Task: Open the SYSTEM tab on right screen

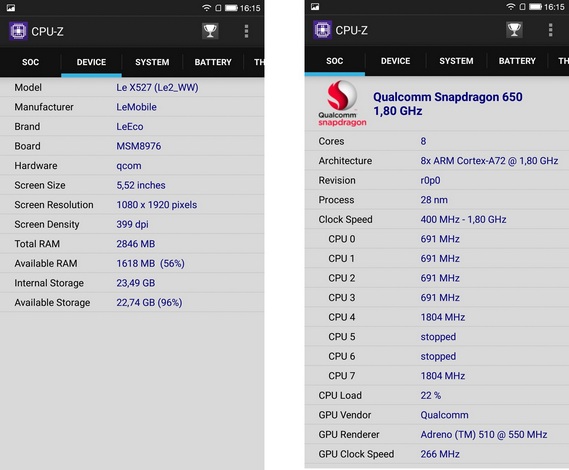Action: tap(456, 61)
